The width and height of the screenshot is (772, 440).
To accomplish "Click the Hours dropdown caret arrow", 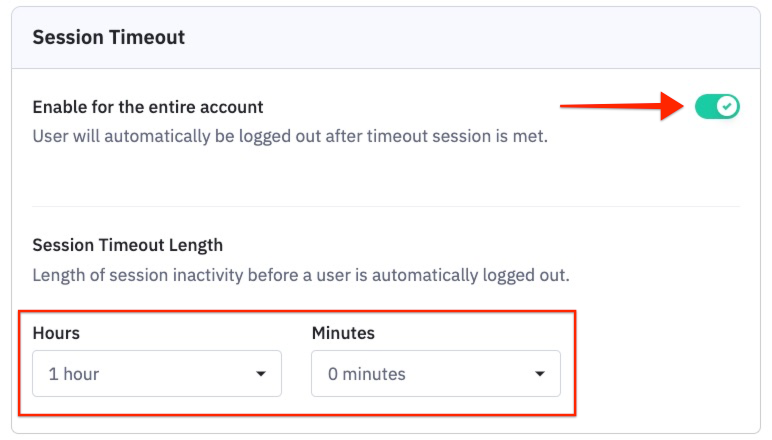I will pos(261,374).
